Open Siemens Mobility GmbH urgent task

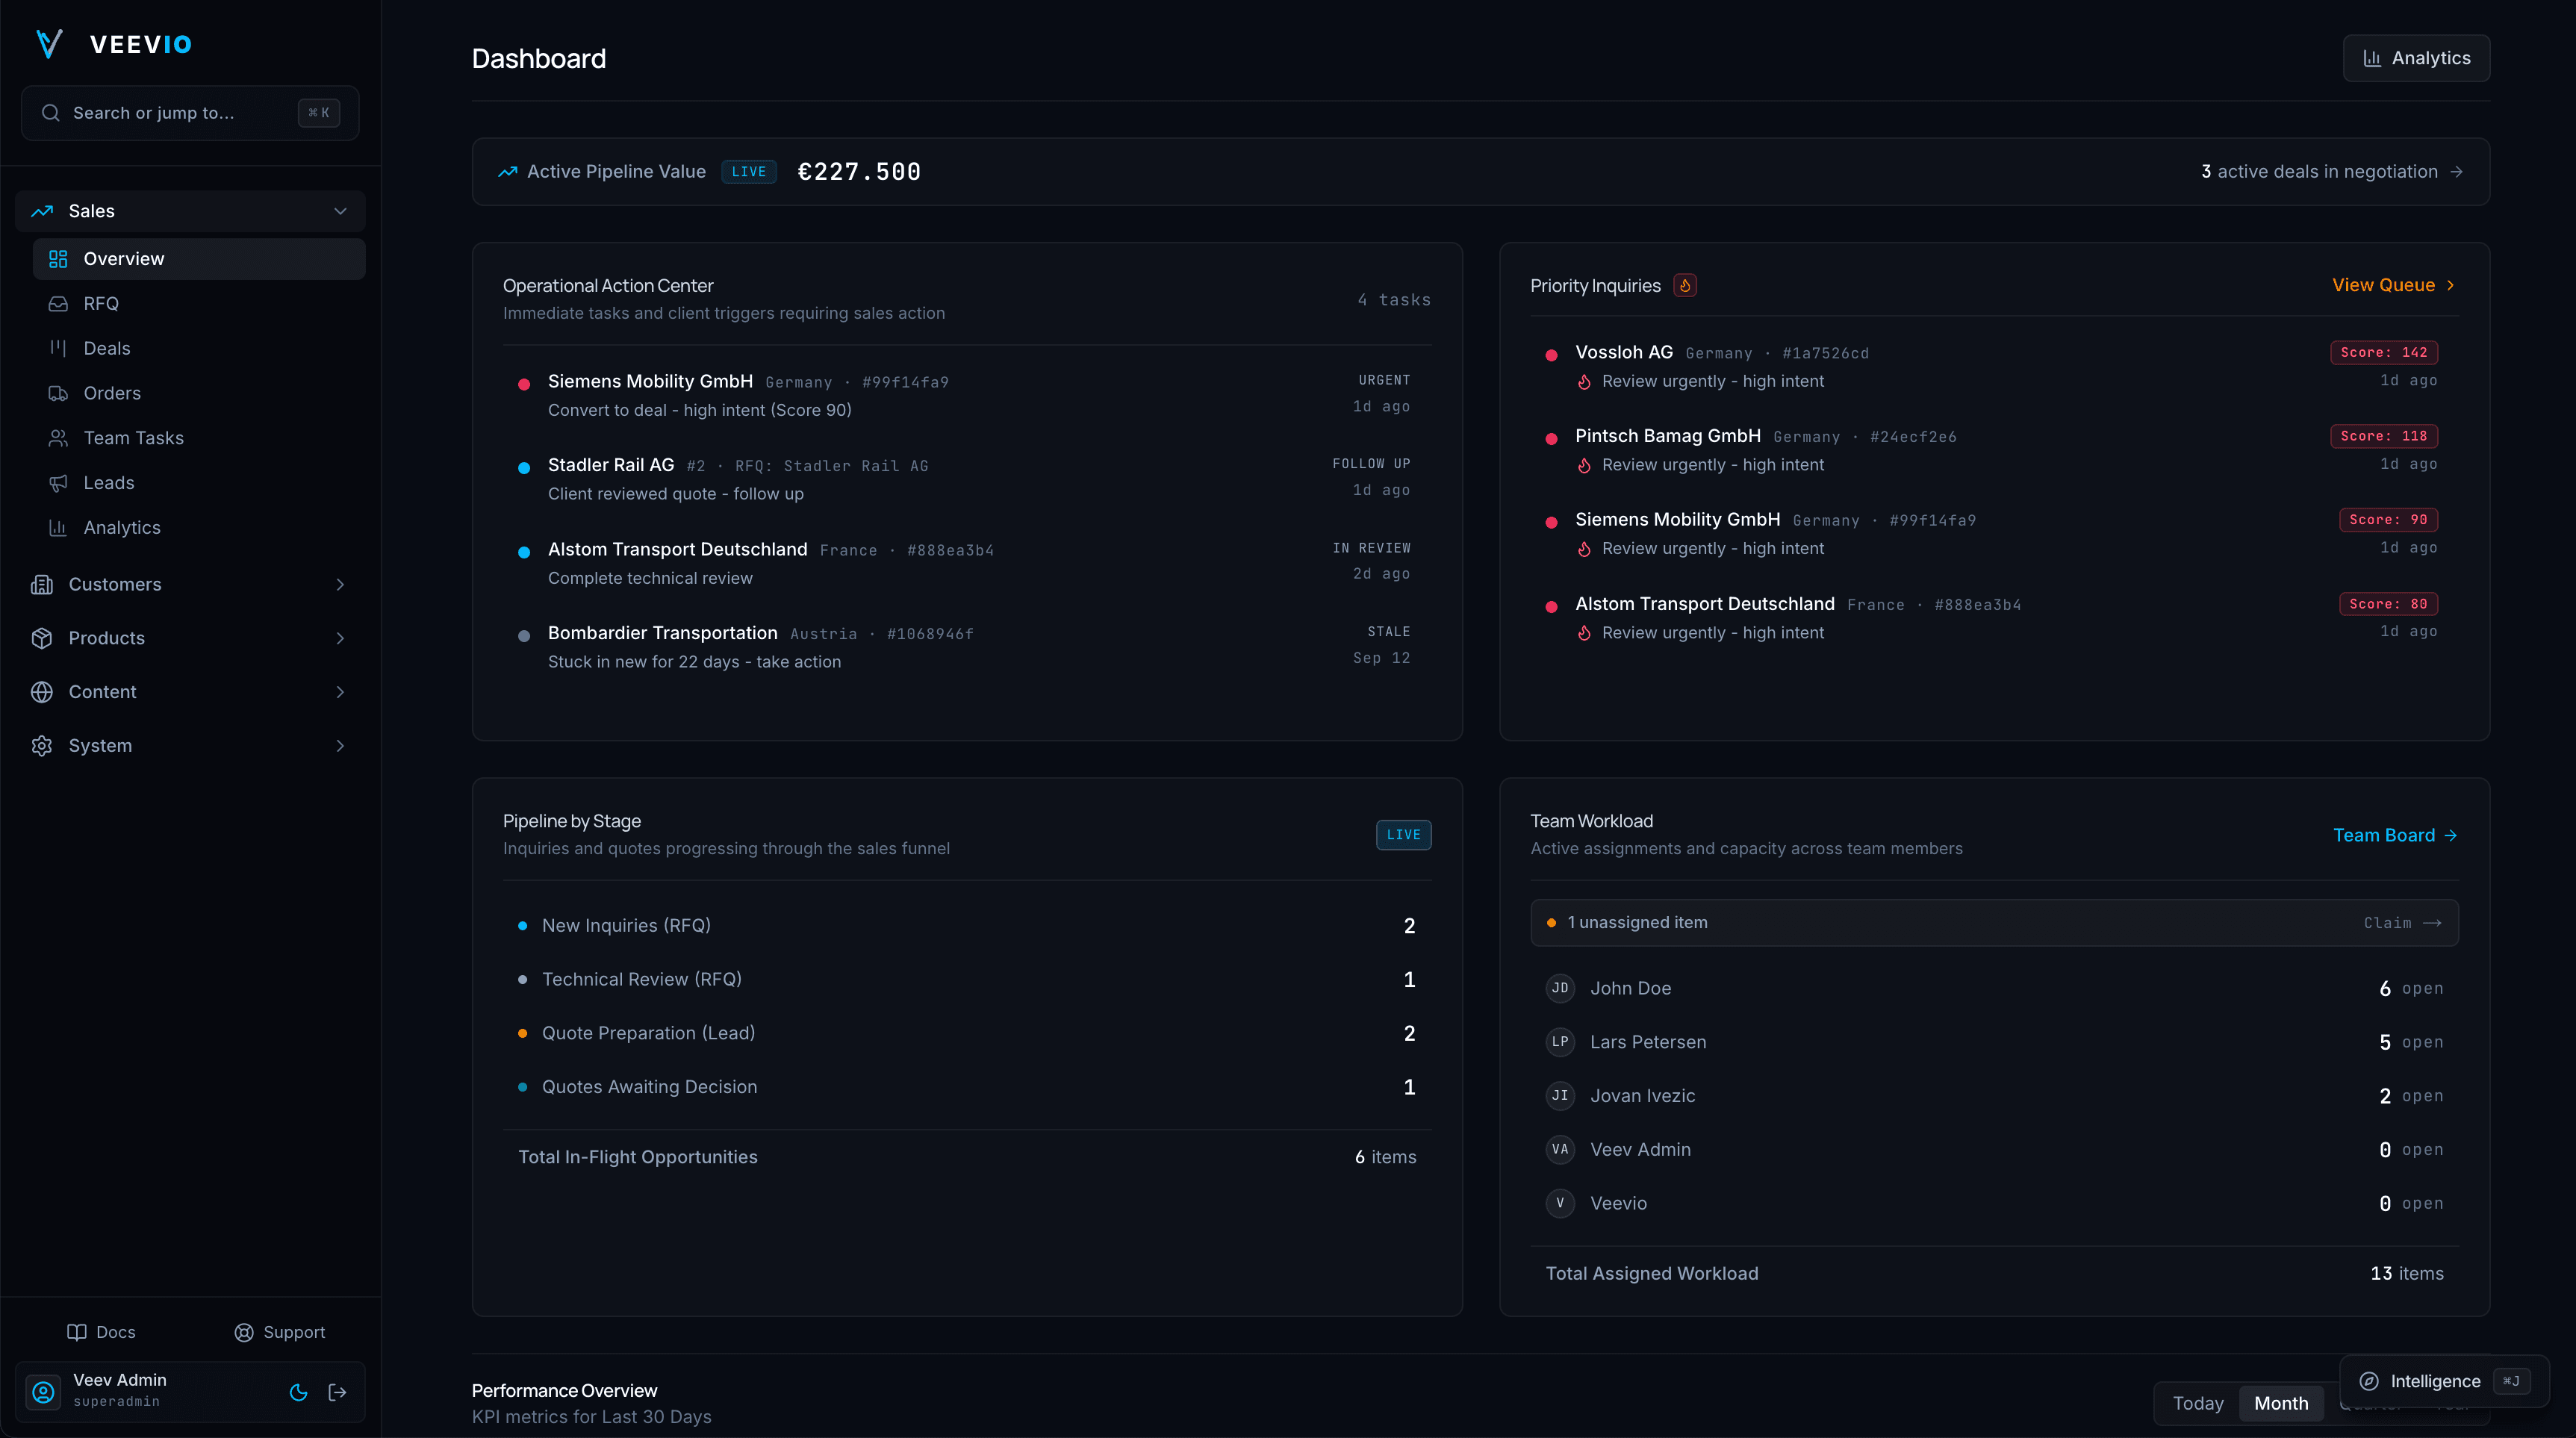click(x=967, y=395)
